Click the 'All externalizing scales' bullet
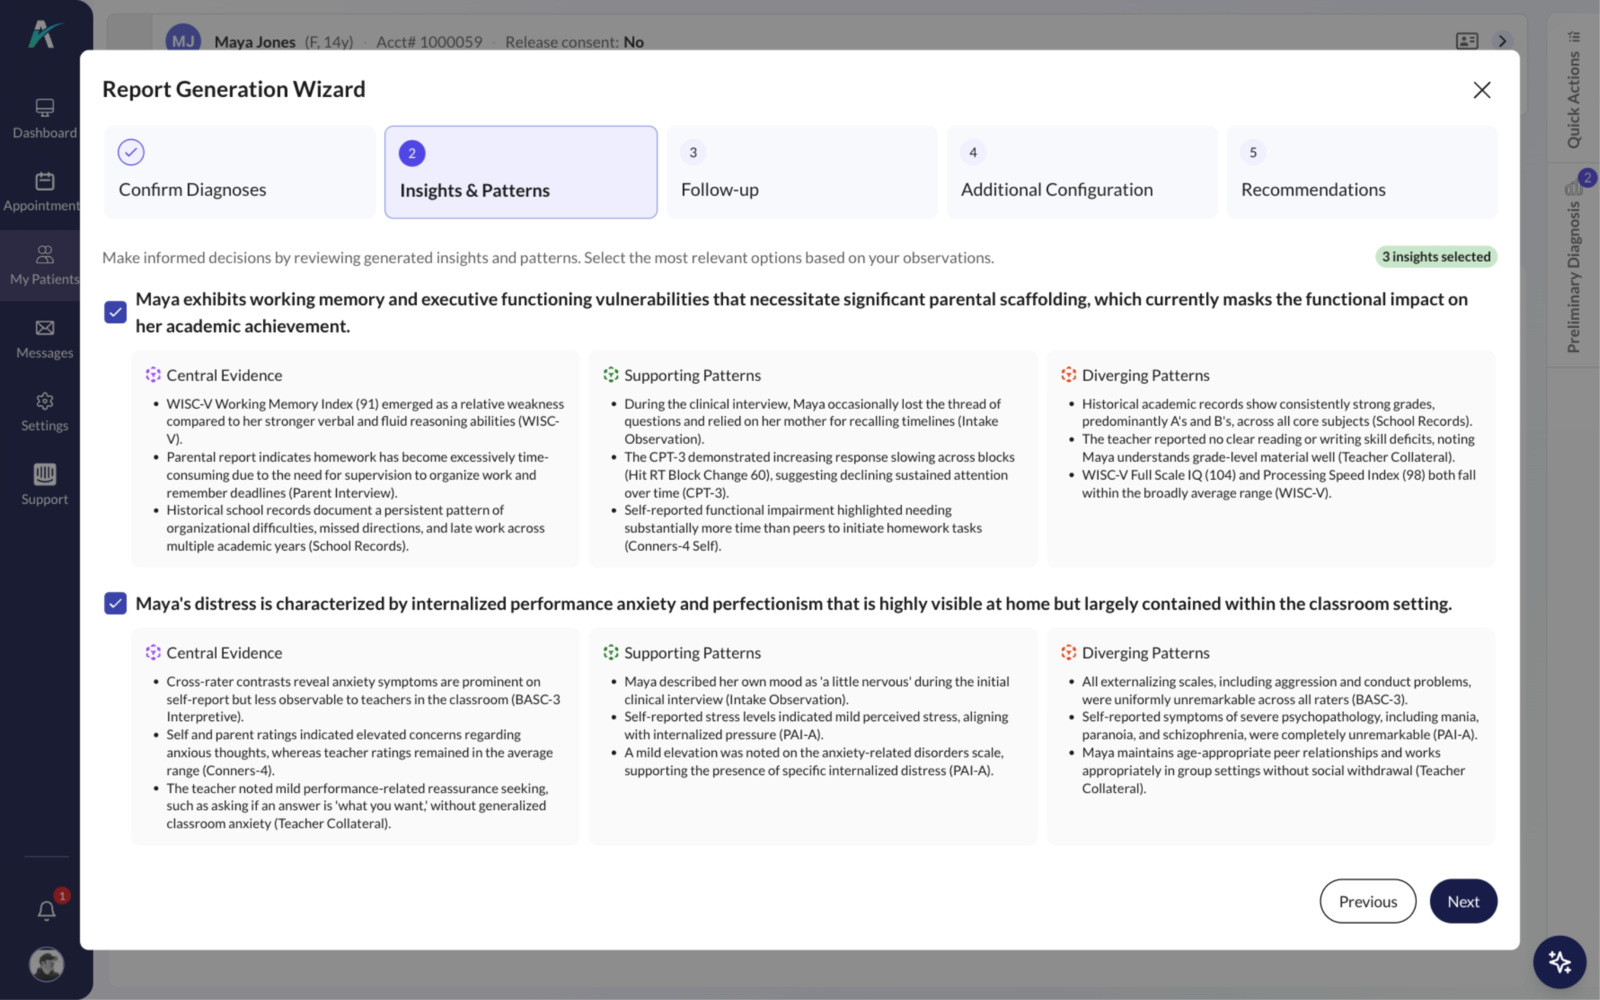1600x1000 pixels. click(x=1277, y=690)
